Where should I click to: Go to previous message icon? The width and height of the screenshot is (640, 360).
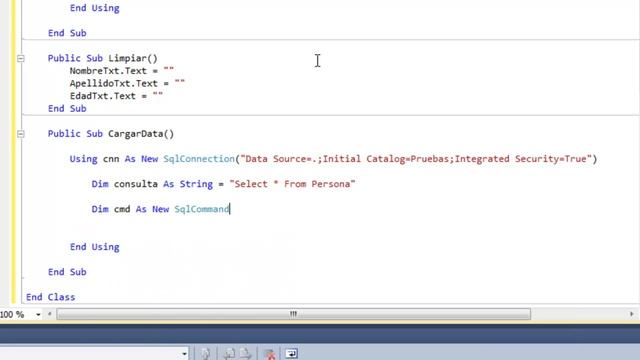tap(229, 353)
